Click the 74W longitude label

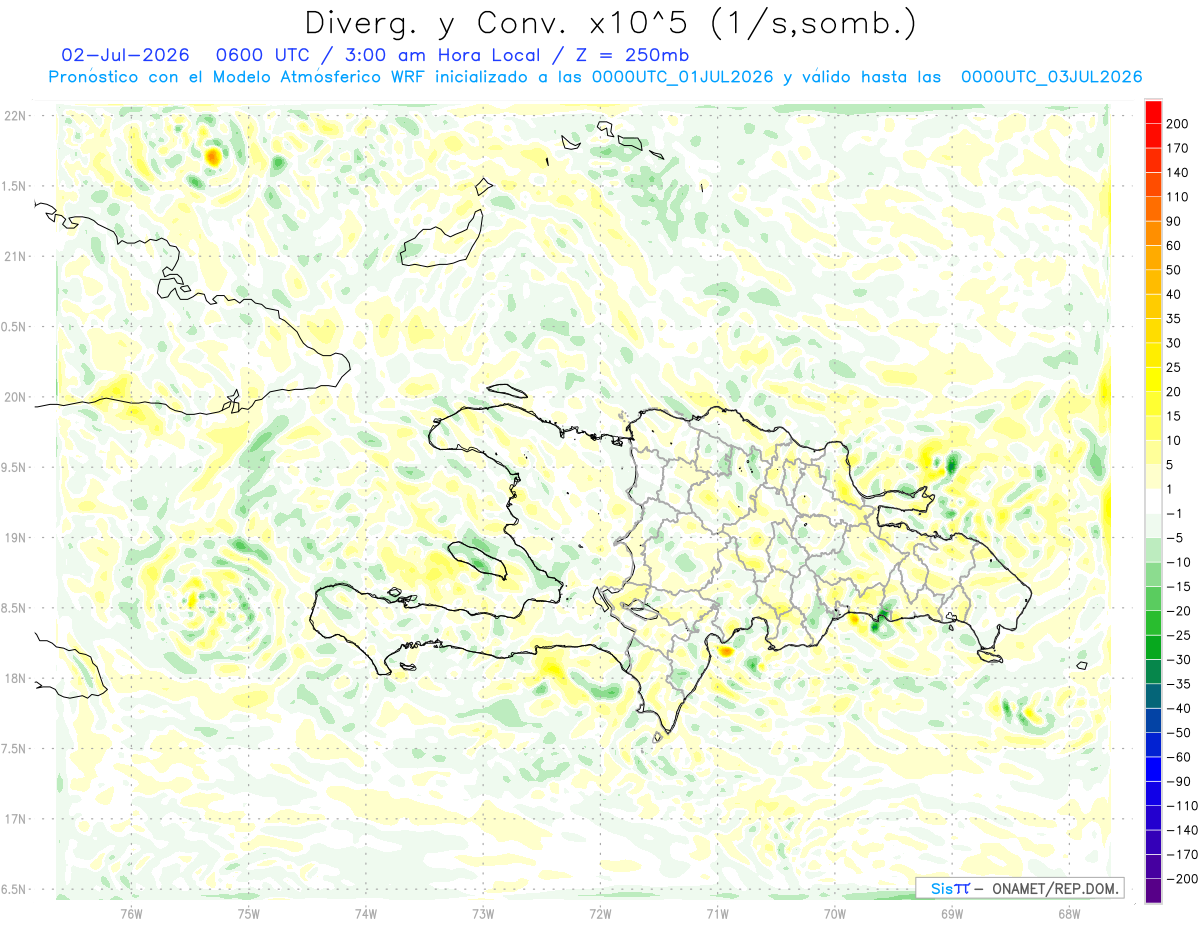(x=365, y=912)
